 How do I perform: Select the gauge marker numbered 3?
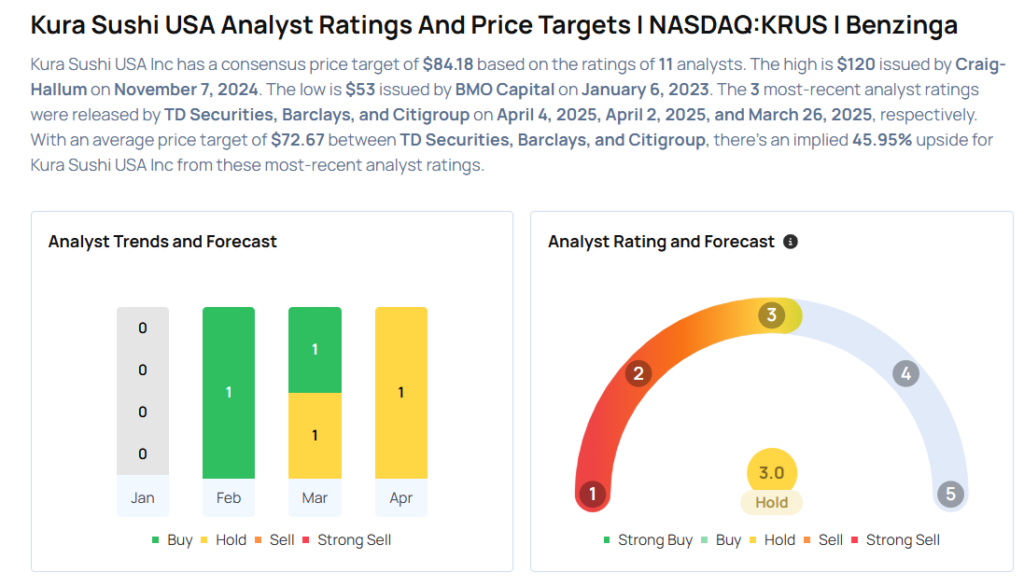tap(771, 315)
